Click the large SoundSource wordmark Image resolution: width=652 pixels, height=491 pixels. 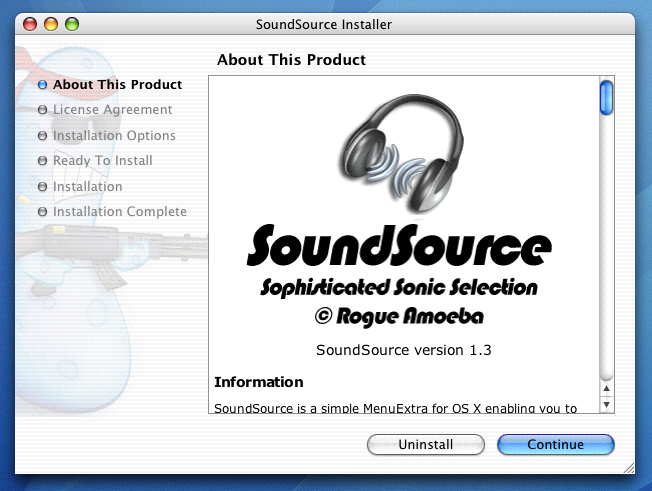(x=399, y=246)
